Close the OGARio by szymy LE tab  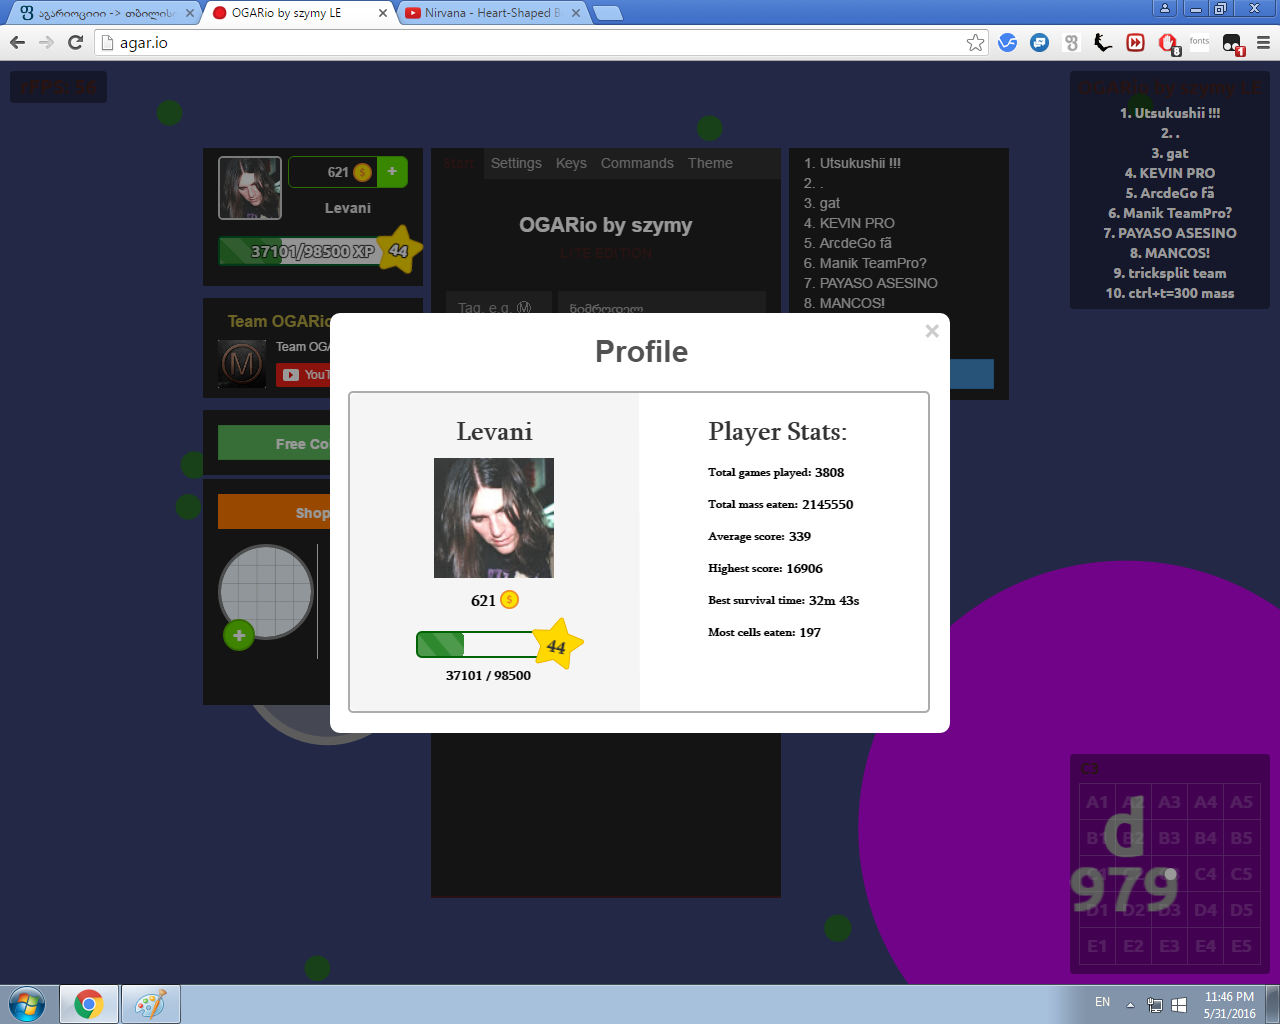[383, 13]
